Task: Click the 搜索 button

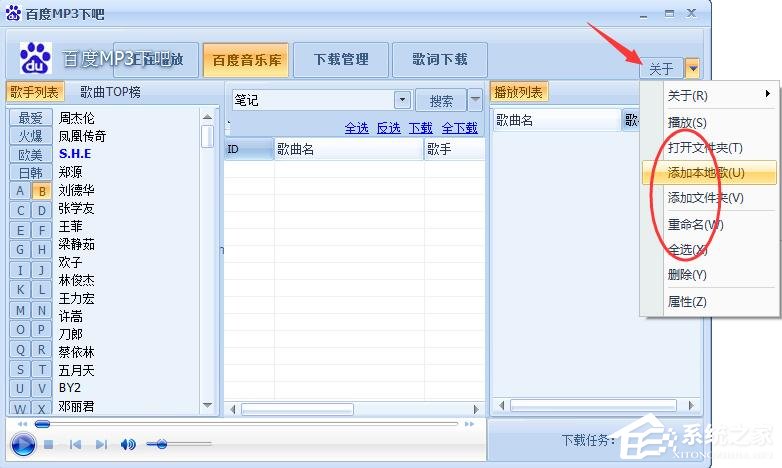Action: tap(441, 101)
